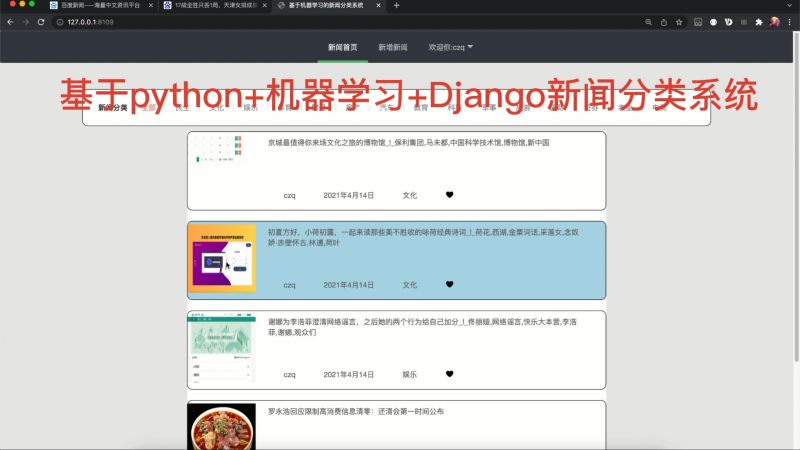Focus the address bar showing 127.0.0.1:8109

point(347,22)
